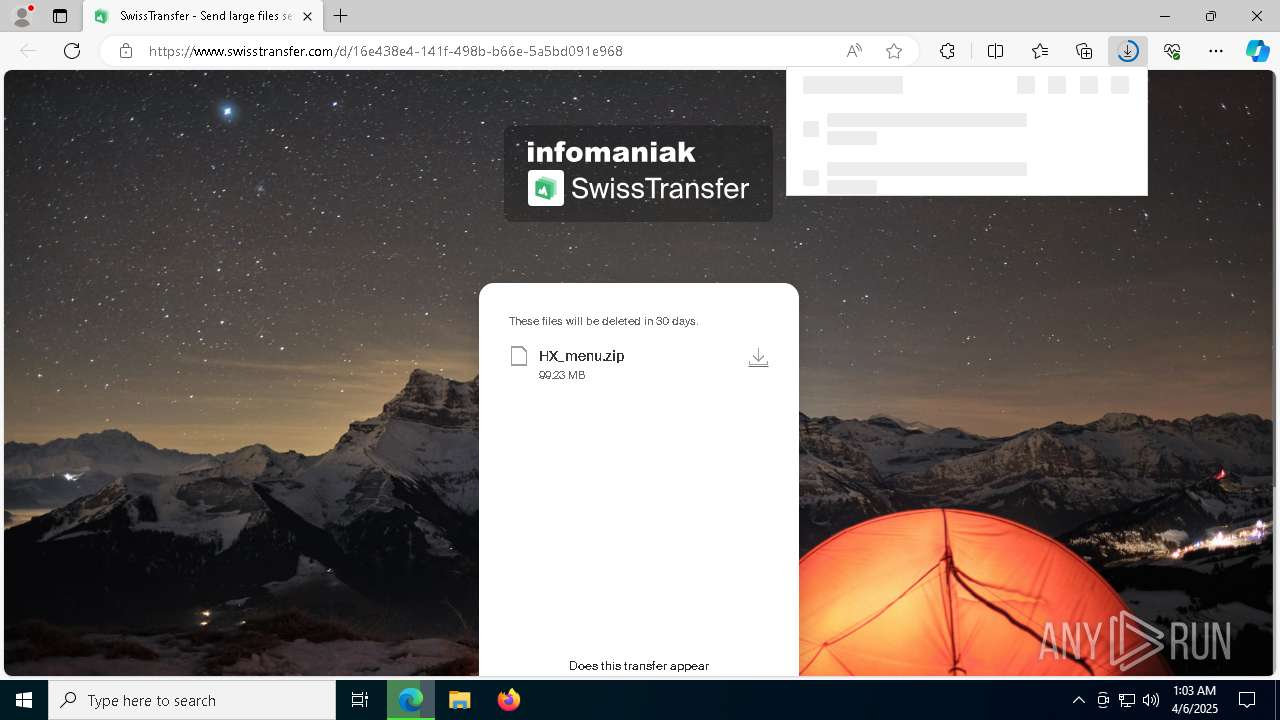Open Collections panel
Viewport: 1280px width, 720px height.
coord(1084,51)
